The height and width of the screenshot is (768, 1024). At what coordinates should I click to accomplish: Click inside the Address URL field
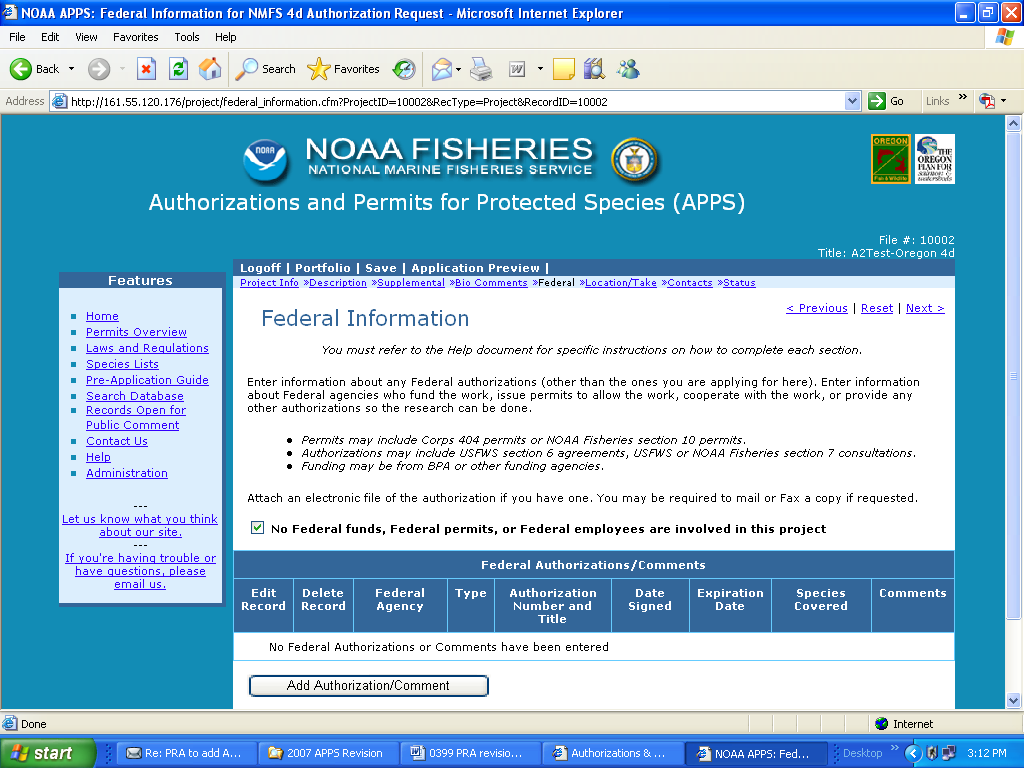[455, 102]
